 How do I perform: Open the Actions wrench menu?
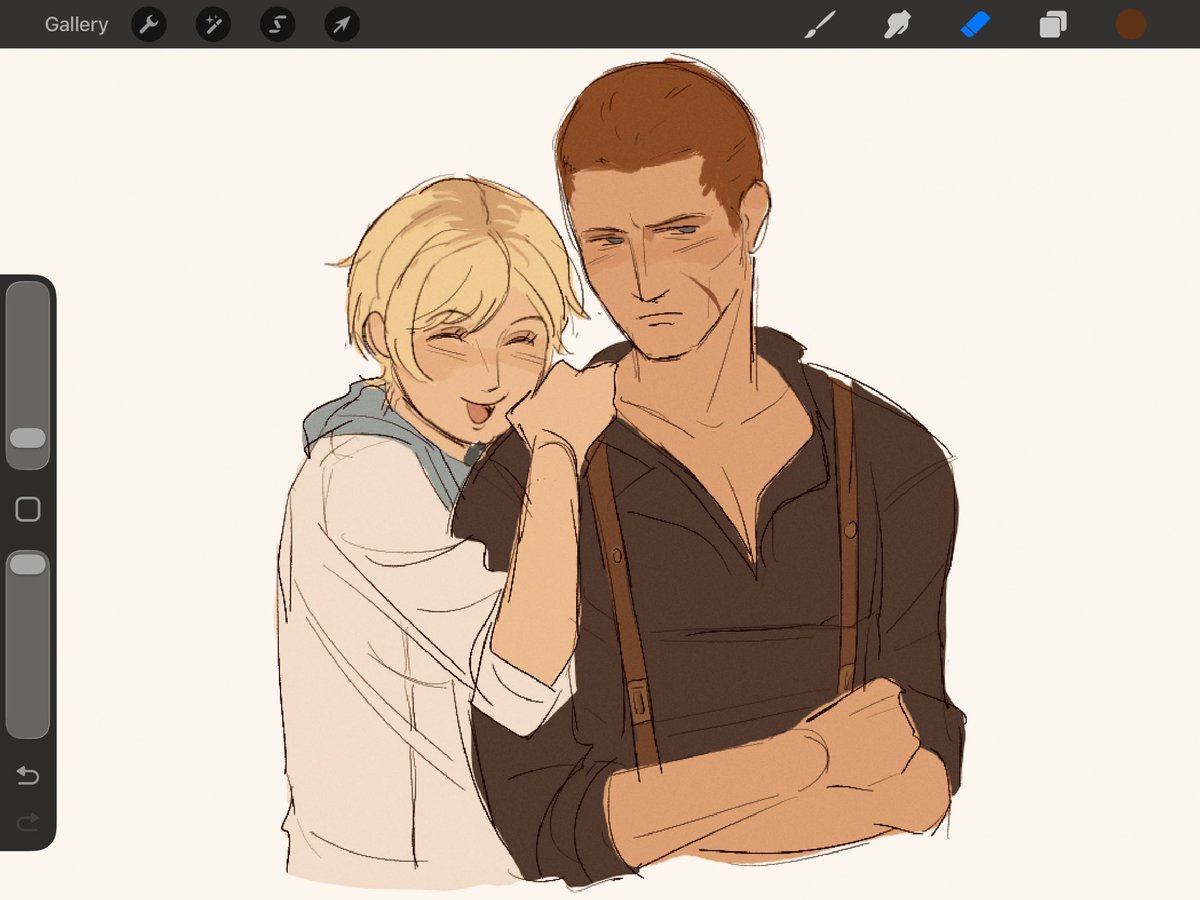tap(149, 25)
